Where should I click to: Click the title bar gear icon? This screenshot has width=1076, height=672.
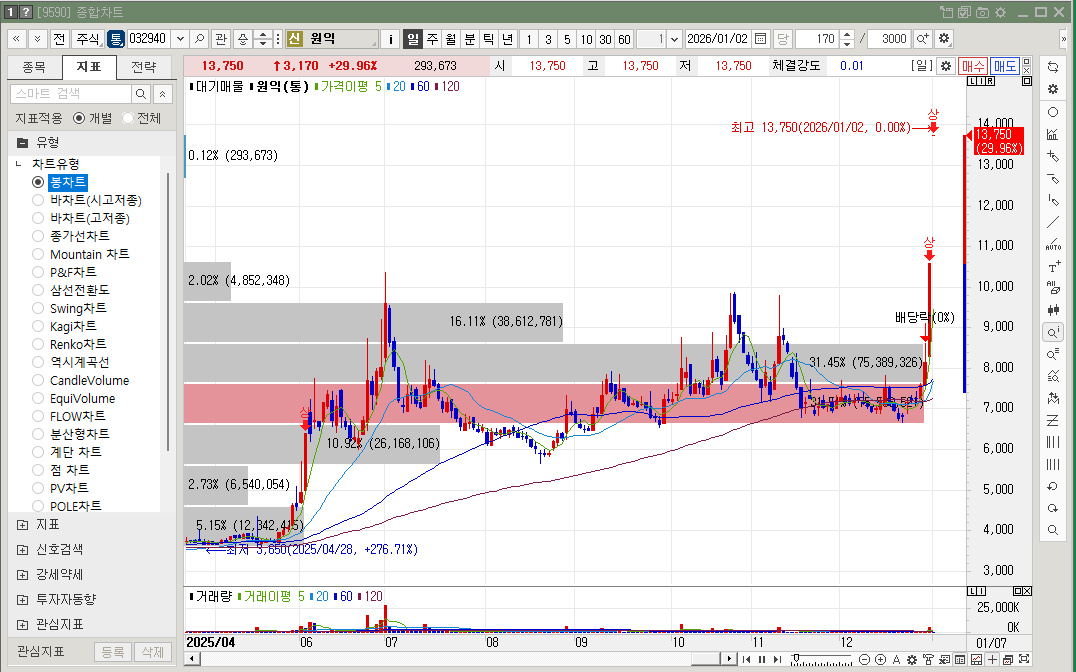[x=1001, y=12]
